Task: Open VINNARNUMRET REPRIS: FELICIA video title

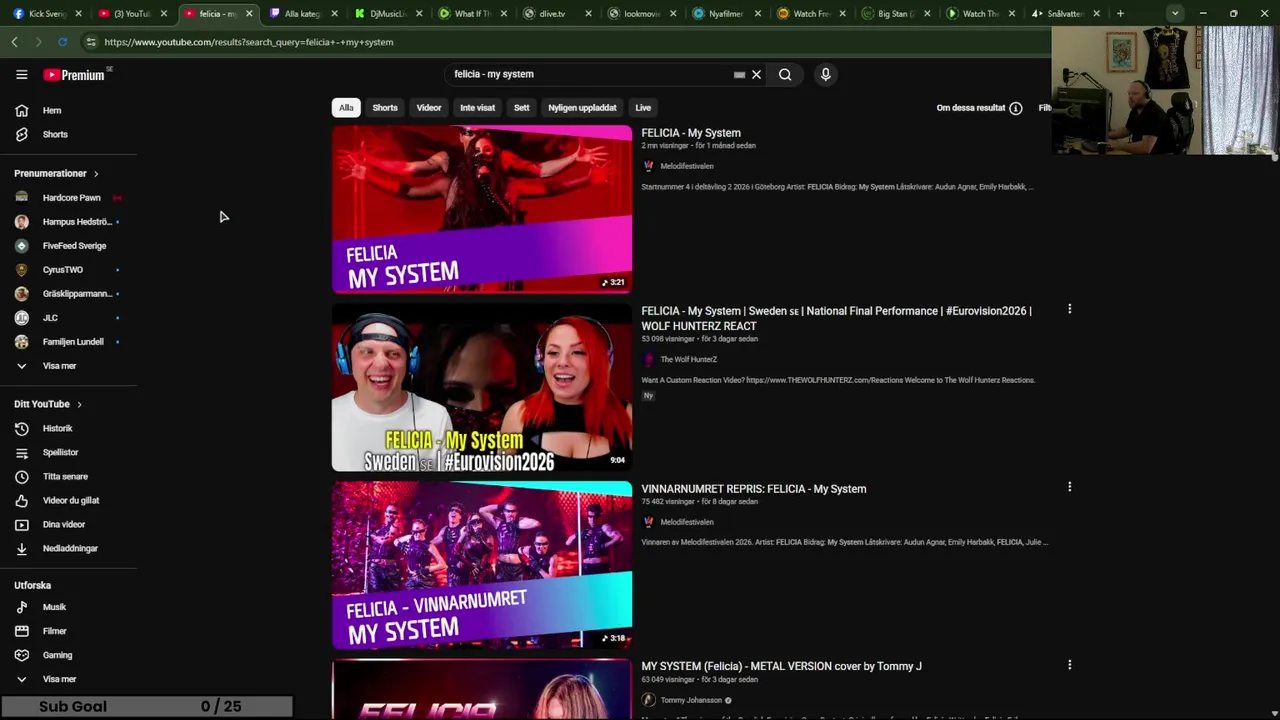Action: point(754,489)
